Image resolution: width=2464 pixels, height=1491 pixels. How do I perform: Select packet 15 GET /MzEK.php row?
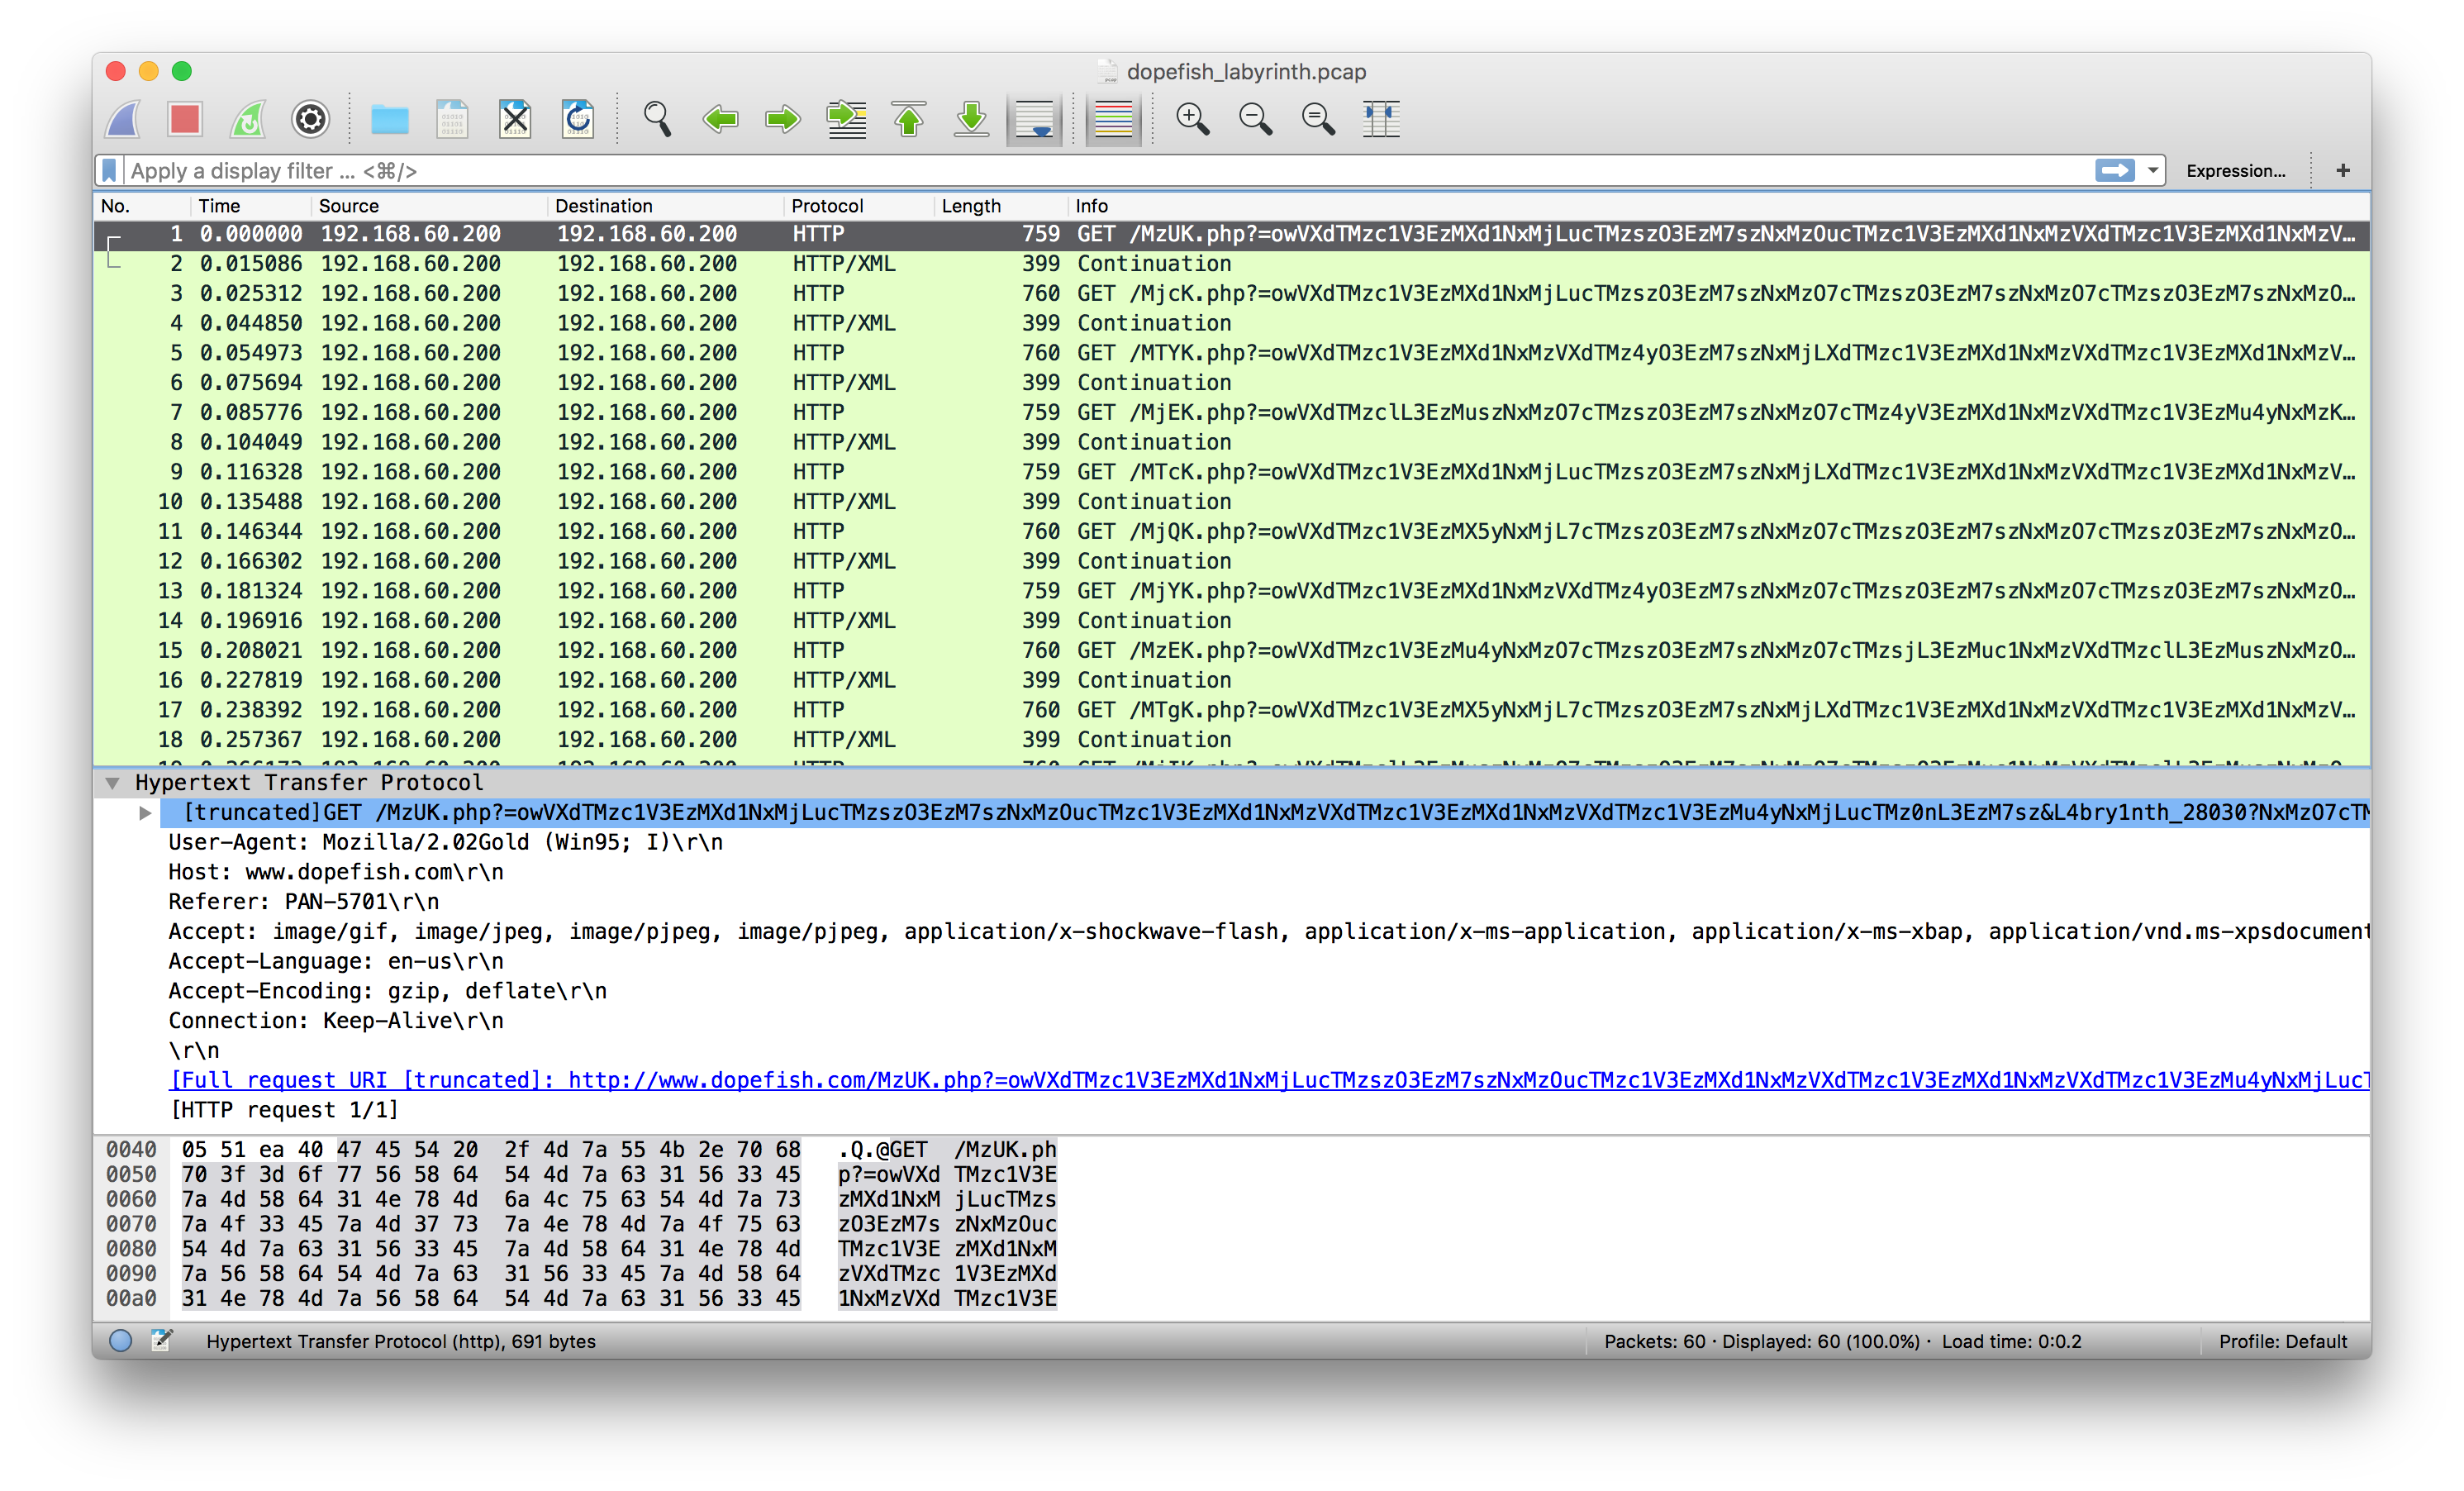pyautogui.click(x=1231, y=650)
